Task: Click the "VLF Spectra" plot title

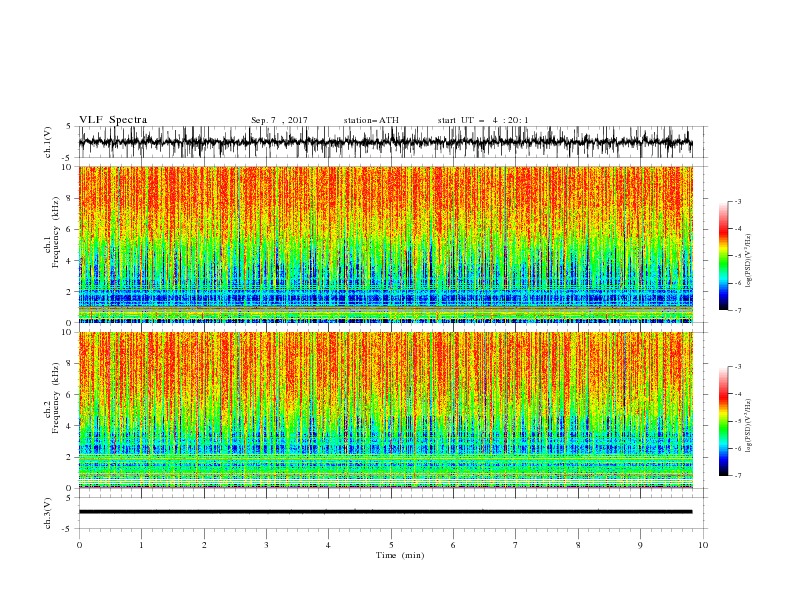Action: 113,120
